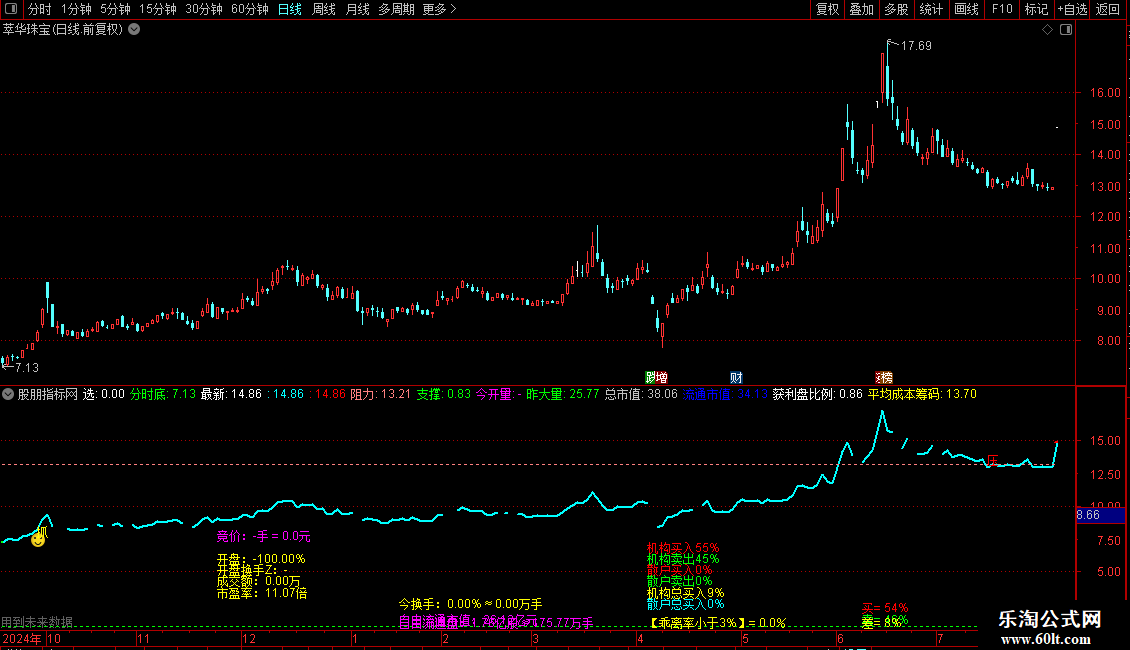Click the red 压 pressure marker
This screenshot has width=1130, height=650.
point(993,460)
